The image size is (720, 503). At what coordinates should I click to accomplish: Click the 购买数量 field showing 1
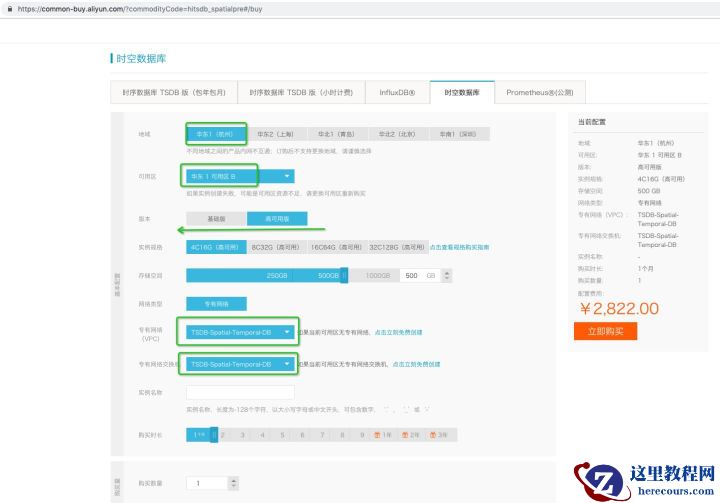click(207, 483)
